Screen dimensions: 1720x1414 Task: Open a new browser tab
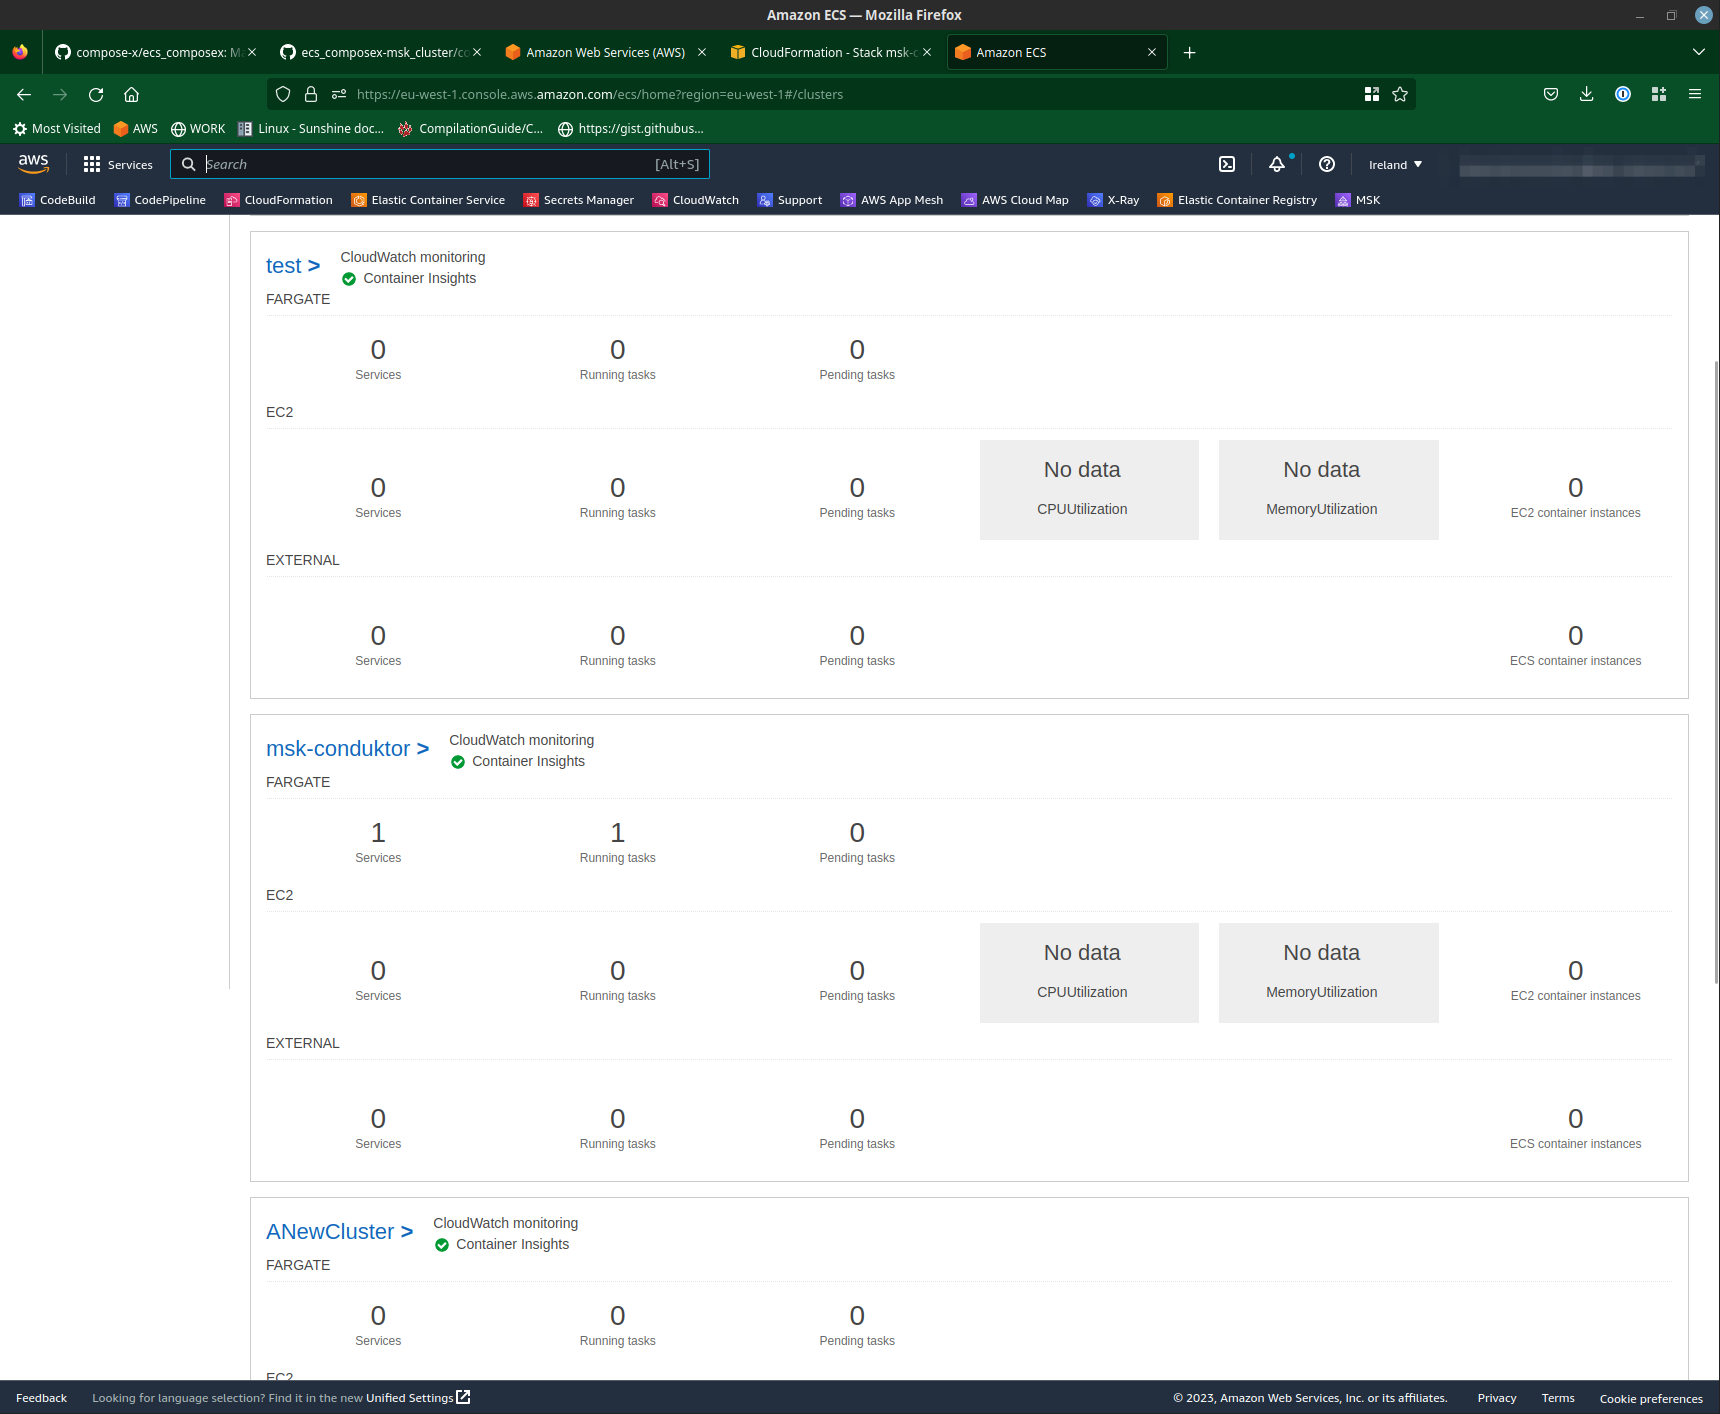pos(1189,52)
